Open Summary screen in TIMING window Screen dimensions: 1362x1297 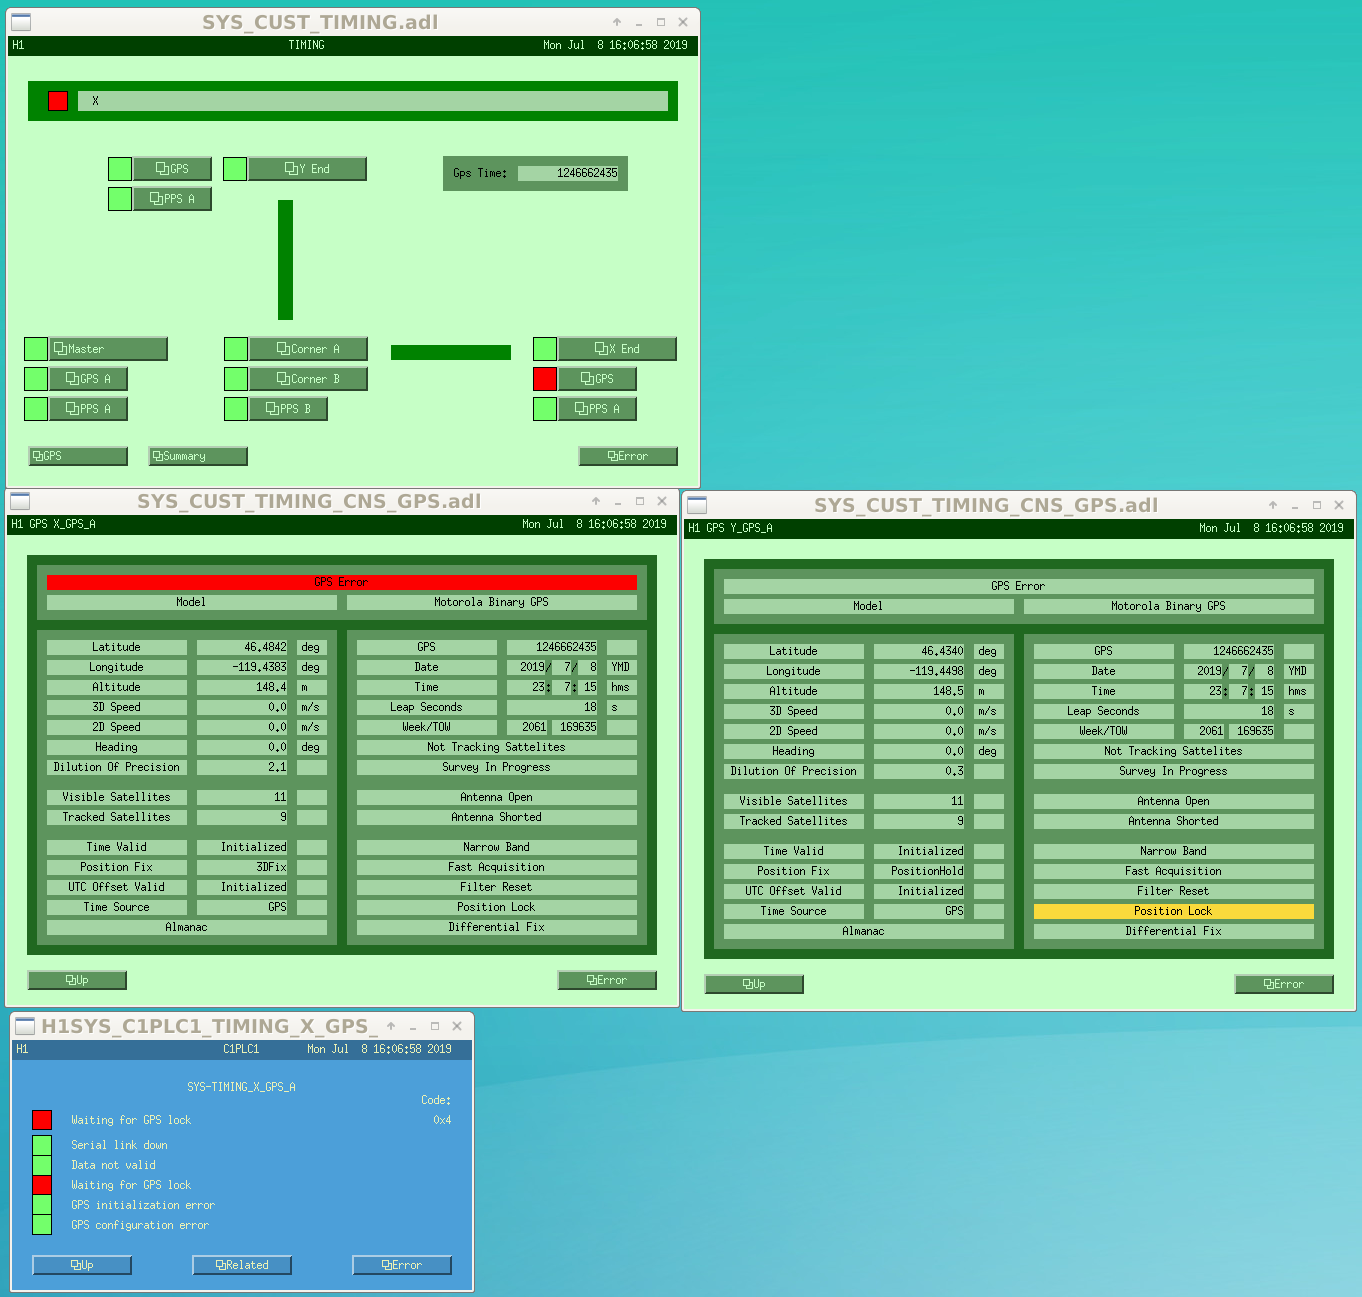[198, 456]
